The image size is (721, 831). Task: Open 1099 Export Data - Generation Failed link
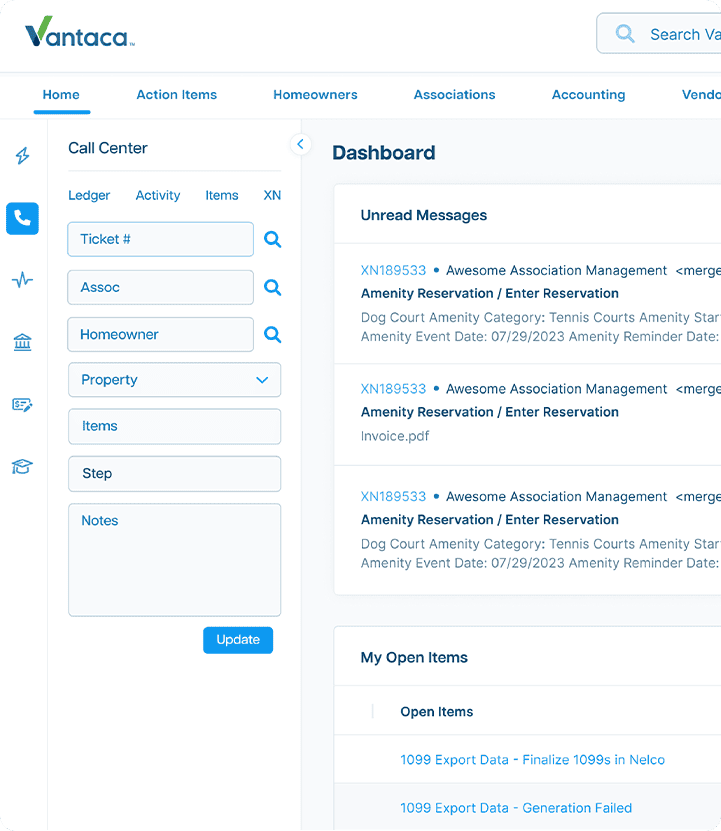click(516, 808)
